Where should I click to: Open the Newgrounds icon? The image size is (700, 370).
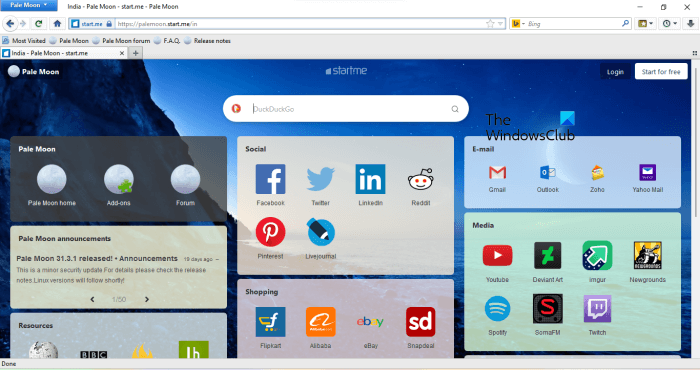point(647,256)
